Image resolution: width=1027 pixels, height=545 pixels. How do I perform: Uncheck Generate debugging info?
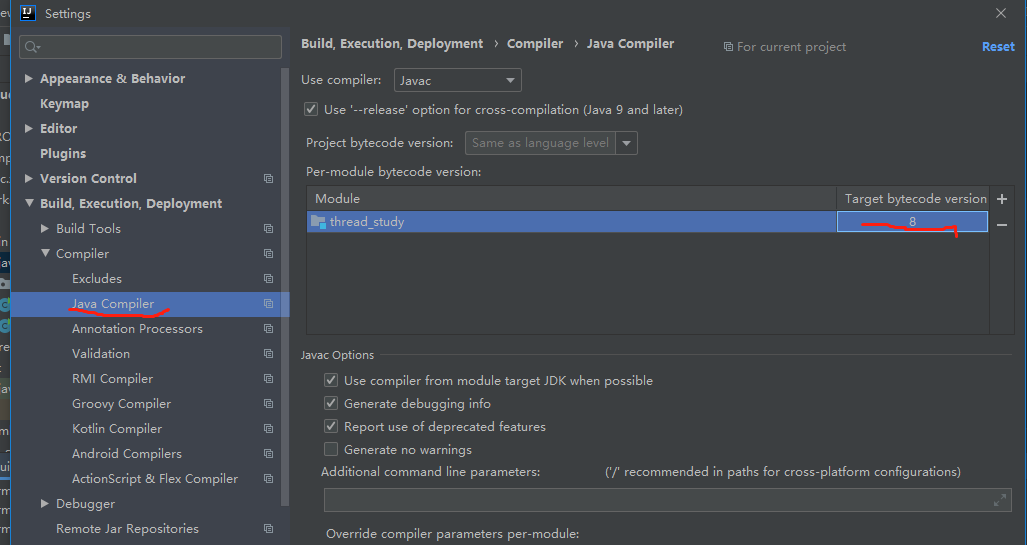(x=331, y=404)
